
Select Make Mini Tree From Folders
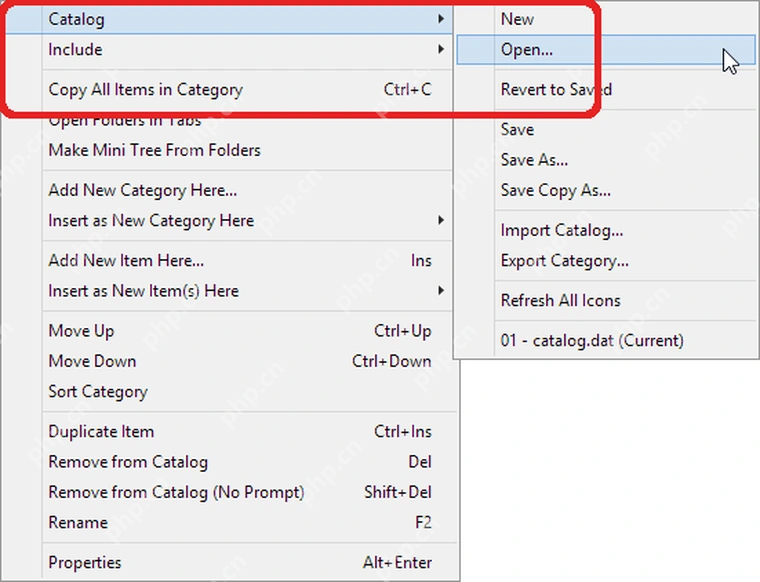tap(227, 150)
